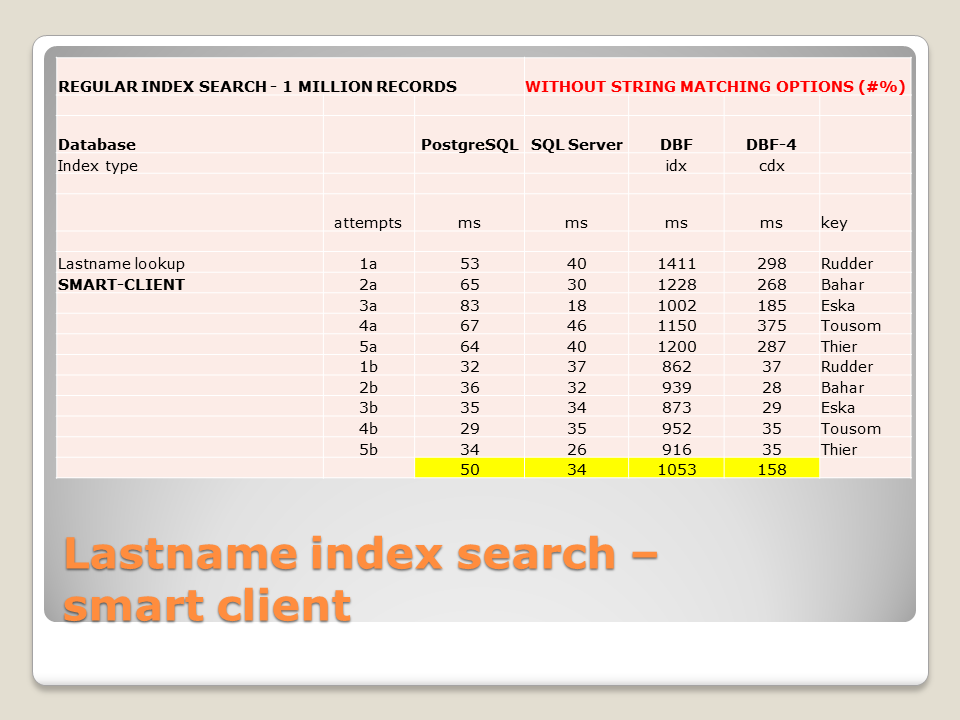The width and height of the screenshot is (960, 720).
Task: Click highlighted DBF average '1053'
Action: coord(677,470)
